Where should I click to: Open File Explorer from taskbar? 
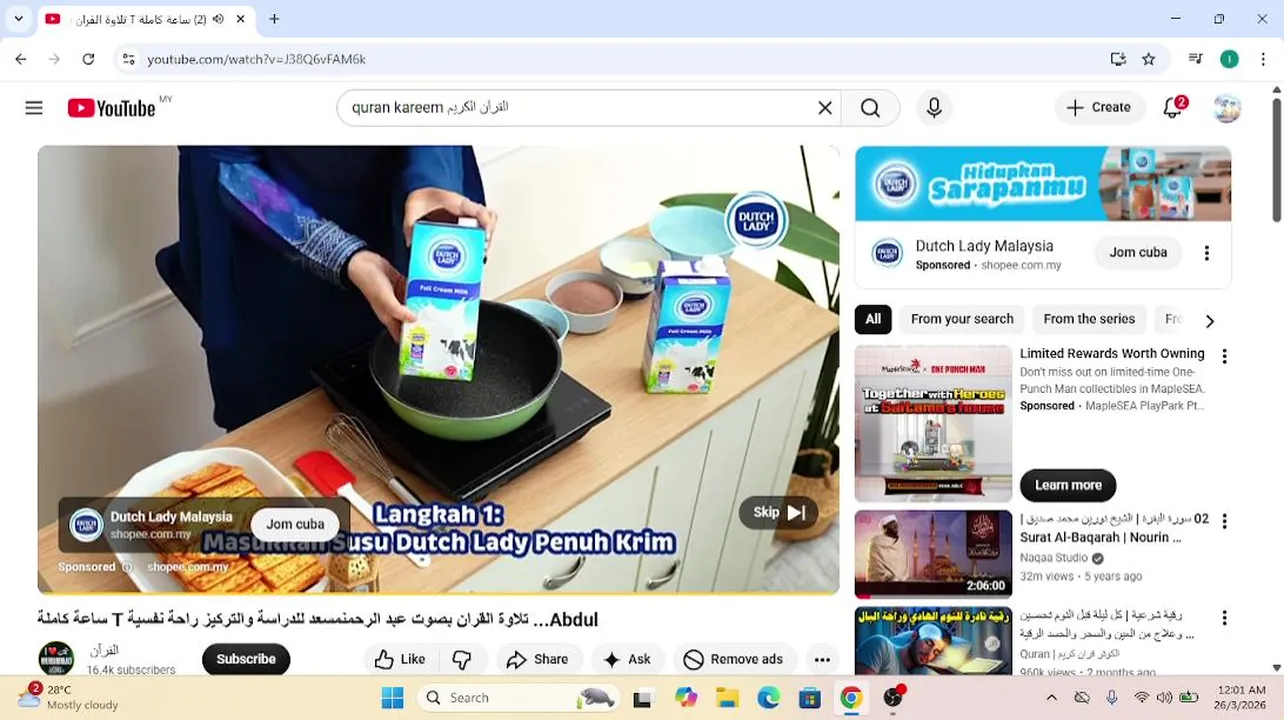pos(727,698)
